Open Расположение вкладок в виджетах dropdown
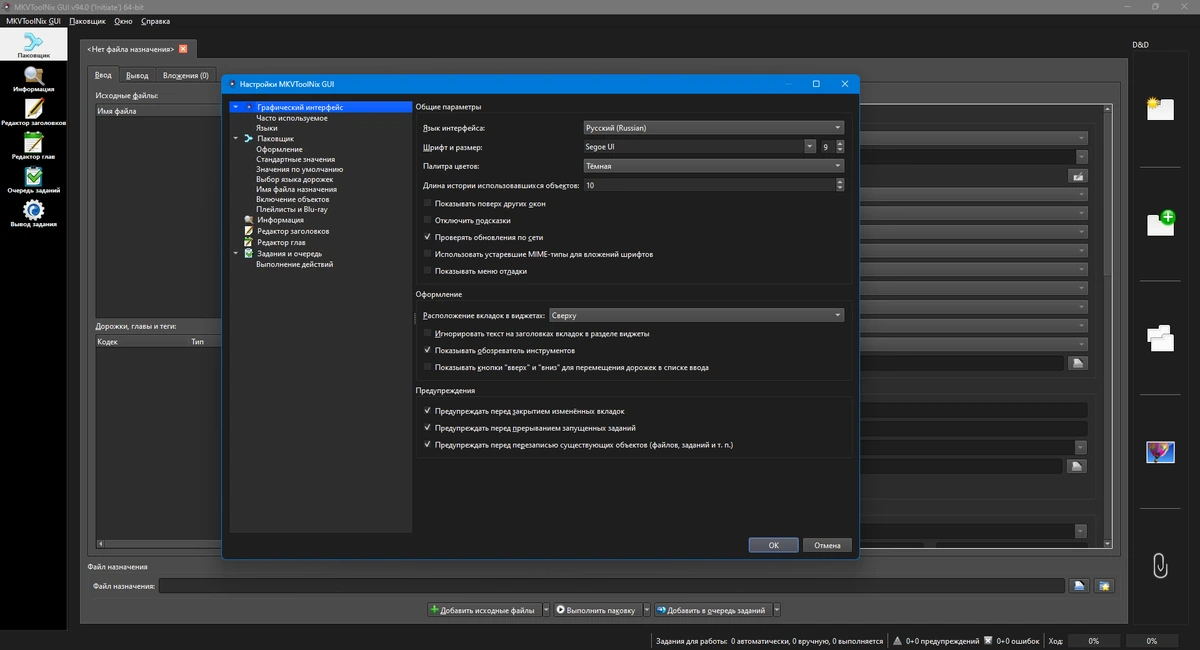 [x=696, y=315]
